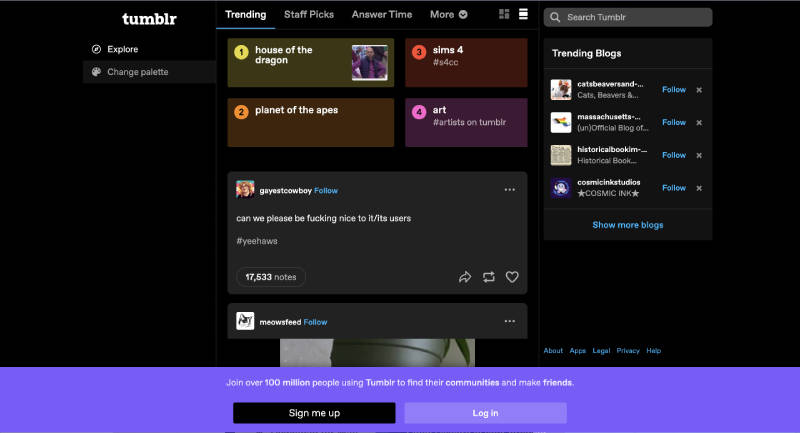Click the share arrow on gayestcowboy's post
This screenshot has height=433, width=800.
(465, 277)
